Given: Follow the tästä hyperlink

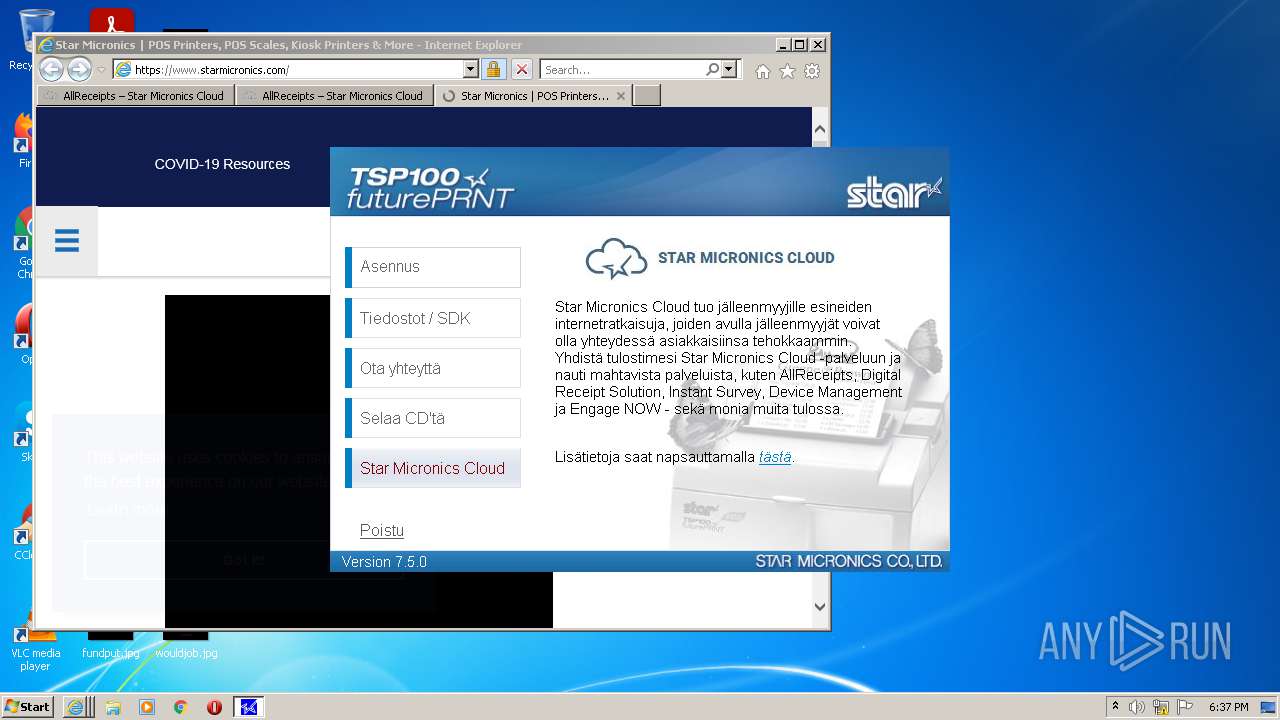Looking at the screenshot, I should 775,457.
